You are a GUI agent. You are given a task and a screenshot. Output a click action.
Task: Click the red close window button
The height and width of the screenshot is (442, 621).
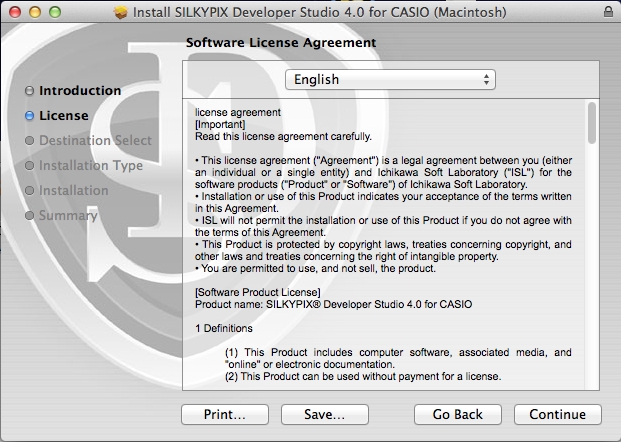(15, 12)
